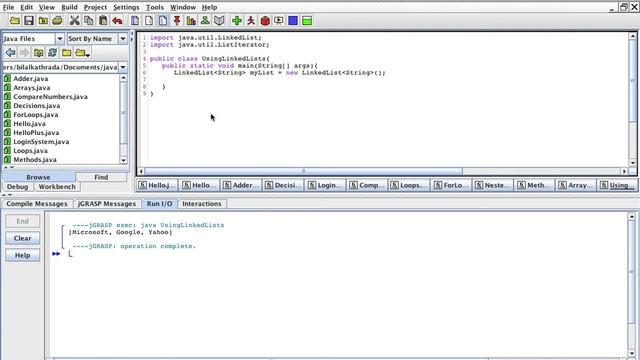Paste with the clipboard toolbar icon

click(103, 20)
